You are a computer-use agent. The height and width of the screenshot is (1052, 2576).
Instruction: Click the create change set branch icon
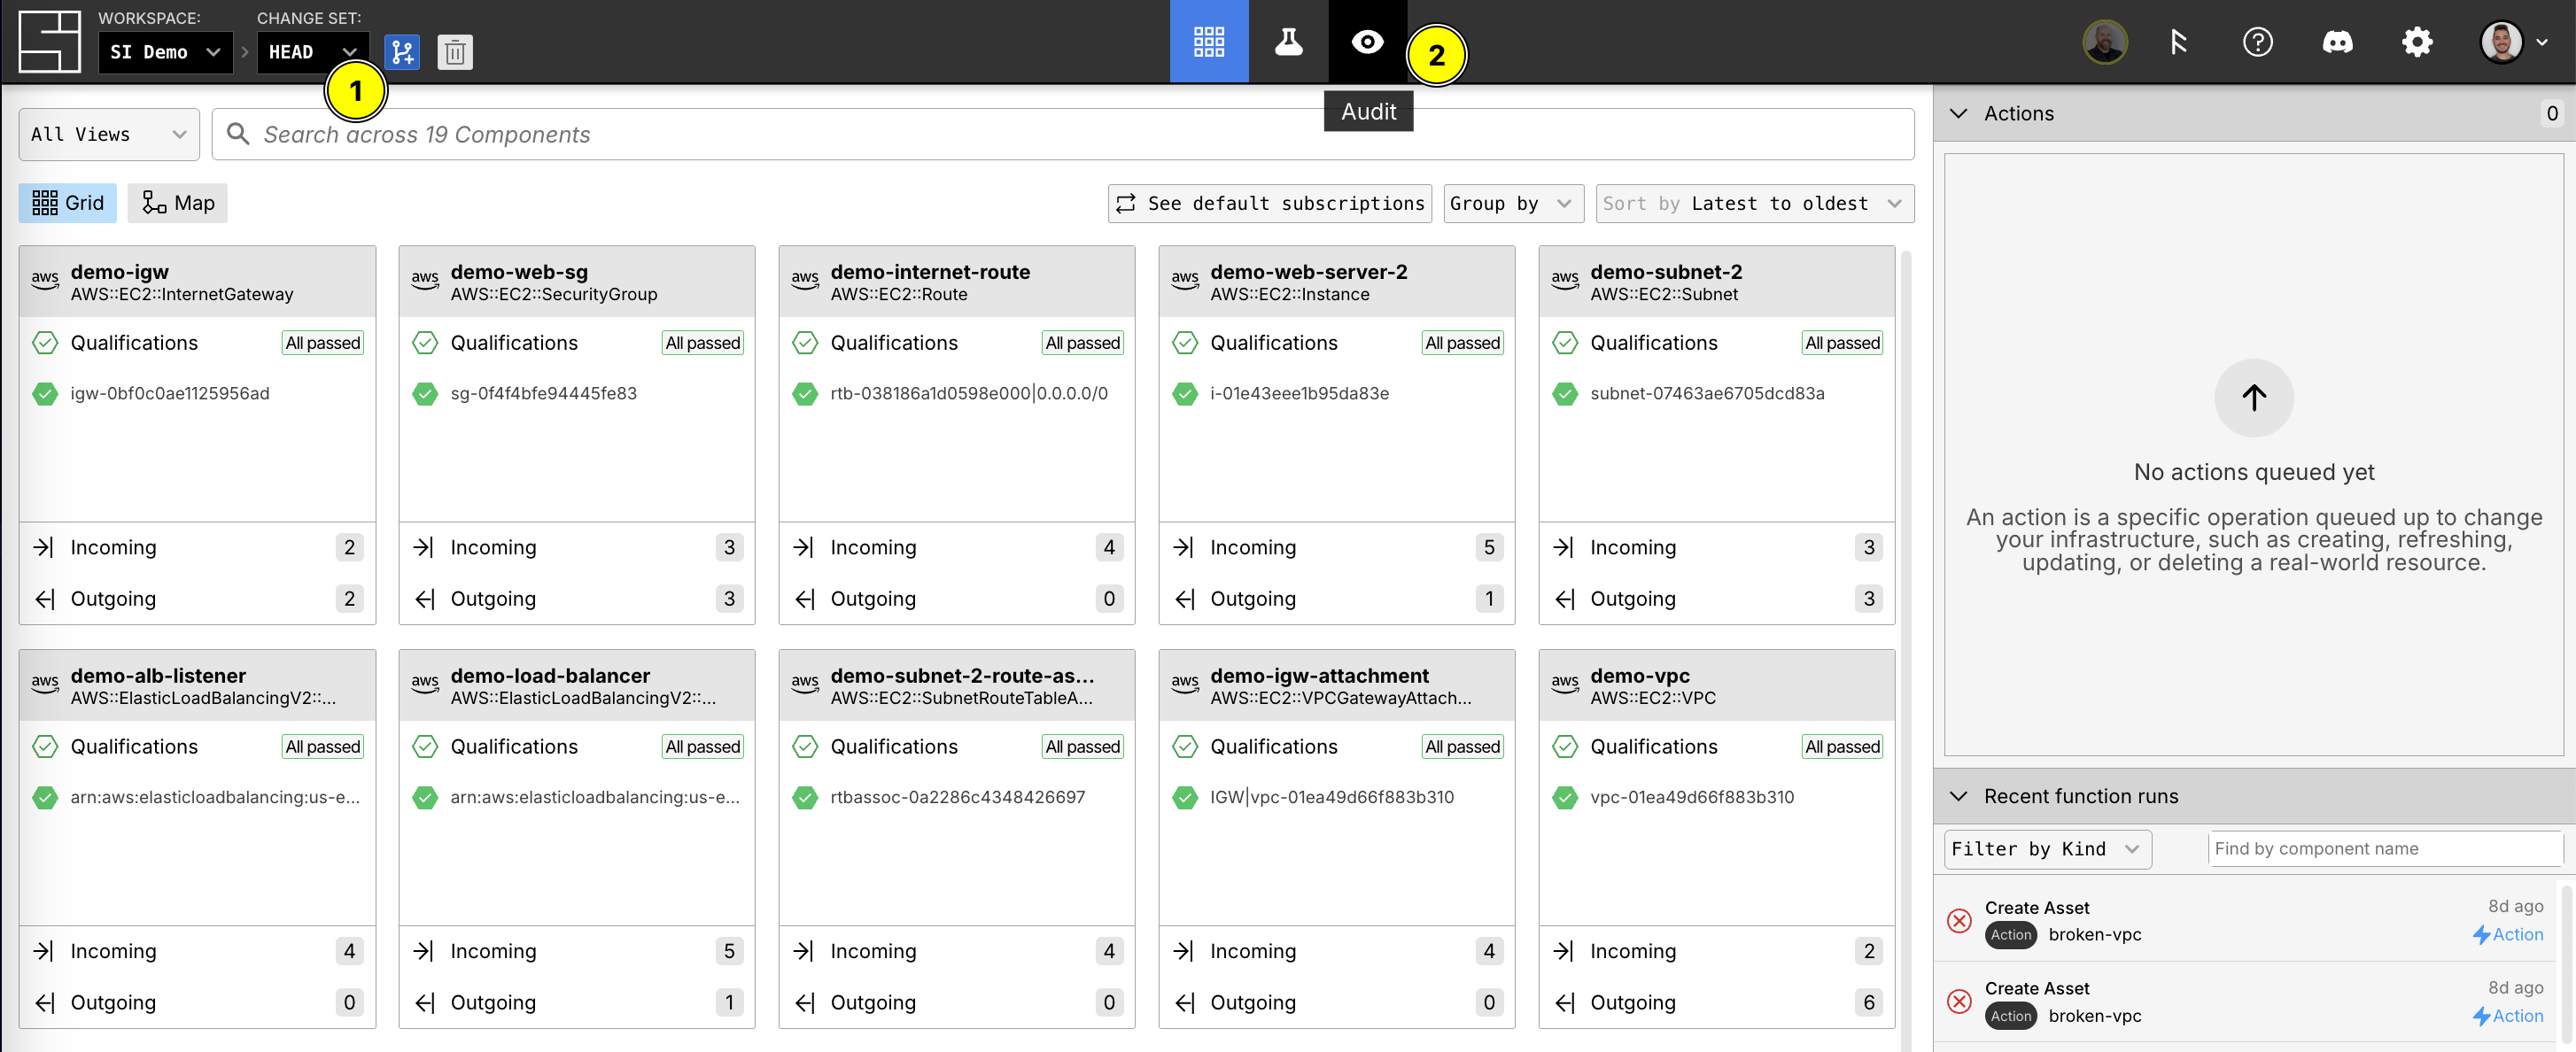click(402, 52)
